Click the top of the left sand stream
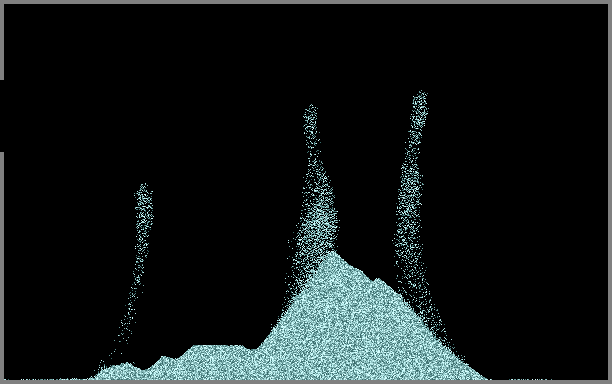The image size is (612, 384). click(144, 189)
